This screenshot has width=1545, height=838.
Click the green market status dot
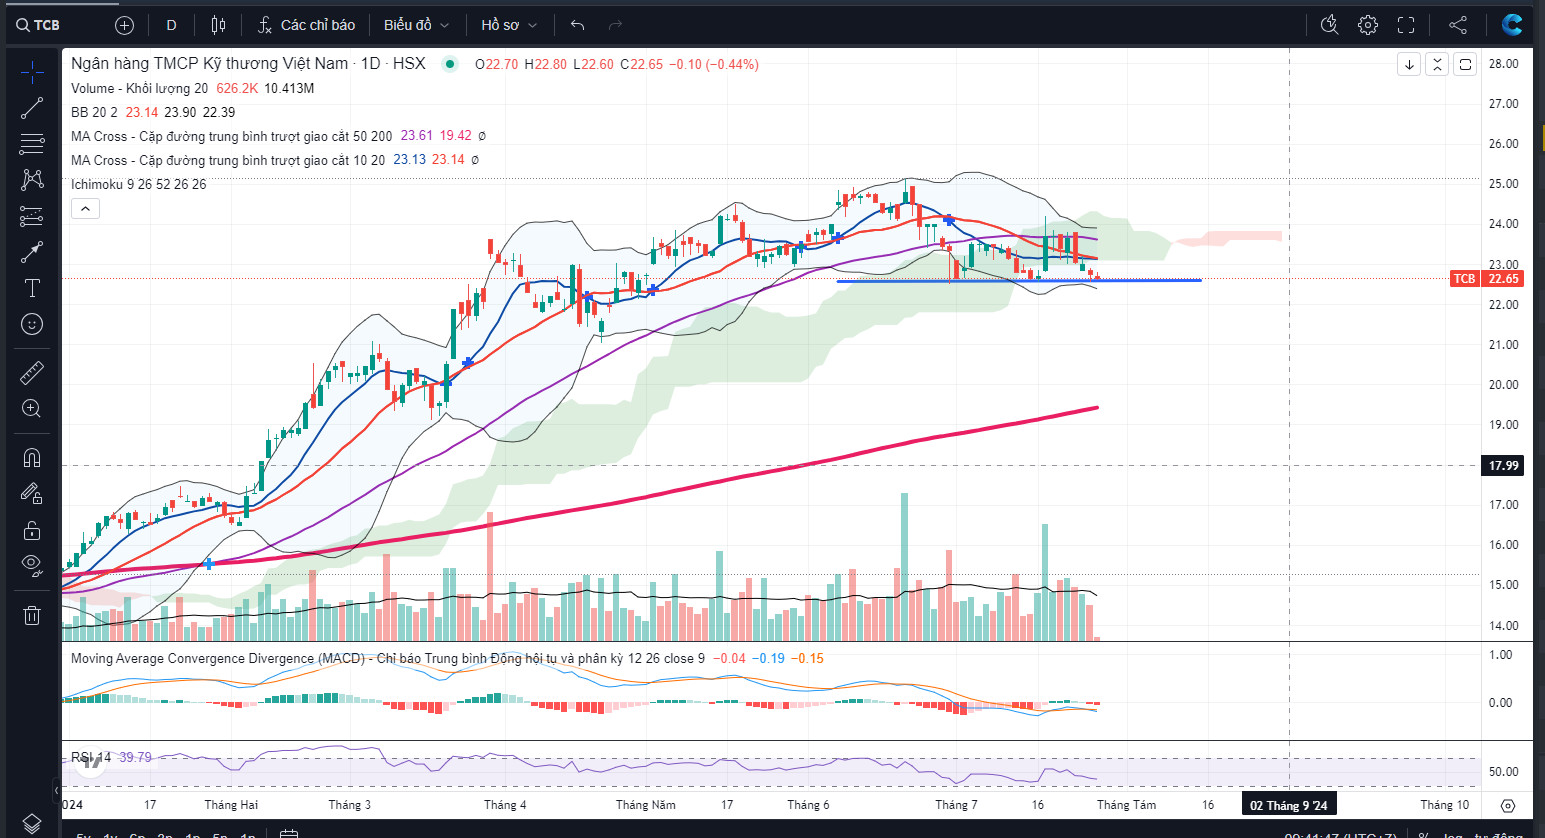tap(450, 64)
